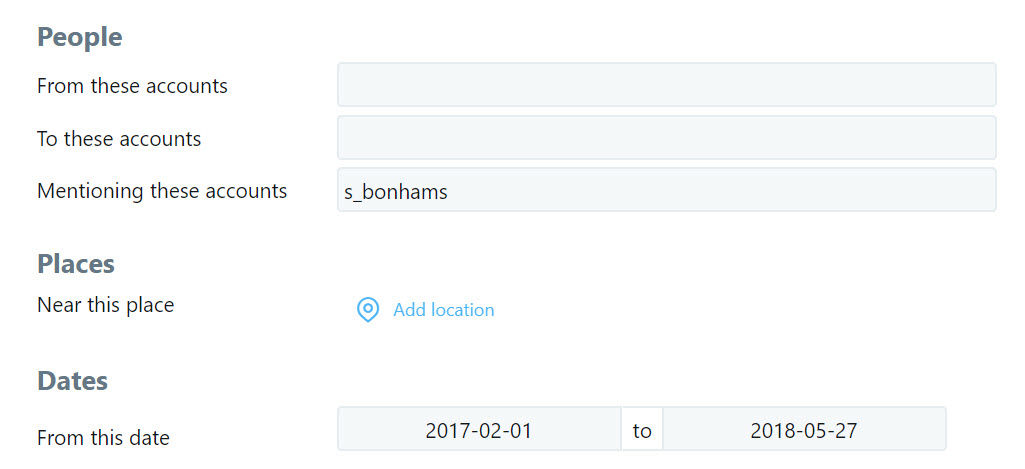Select the Mentioning these accounts field
1025x469 pixels.
tap(667, 190)
